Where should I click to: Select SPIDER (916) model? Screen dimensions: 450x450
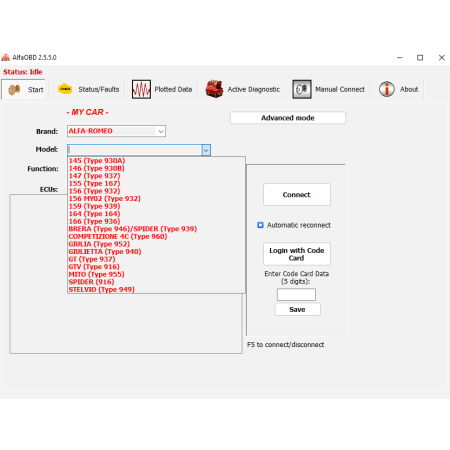point(156,282)
